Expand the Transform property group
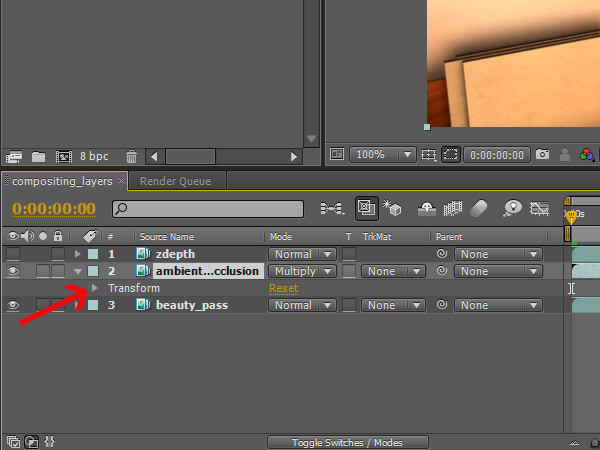The height and width of the screenshot is (450, 600). point(95,288)
